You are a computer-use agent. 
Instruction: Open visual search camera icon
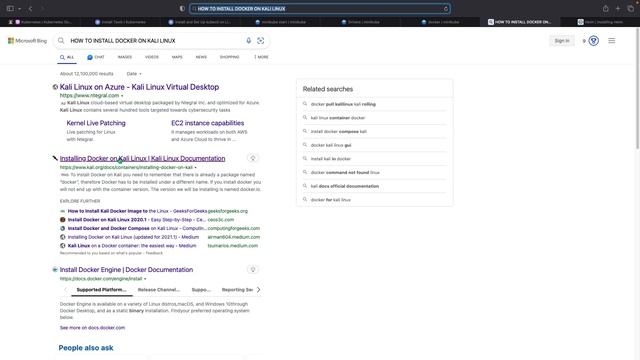(x=260, y=41)
